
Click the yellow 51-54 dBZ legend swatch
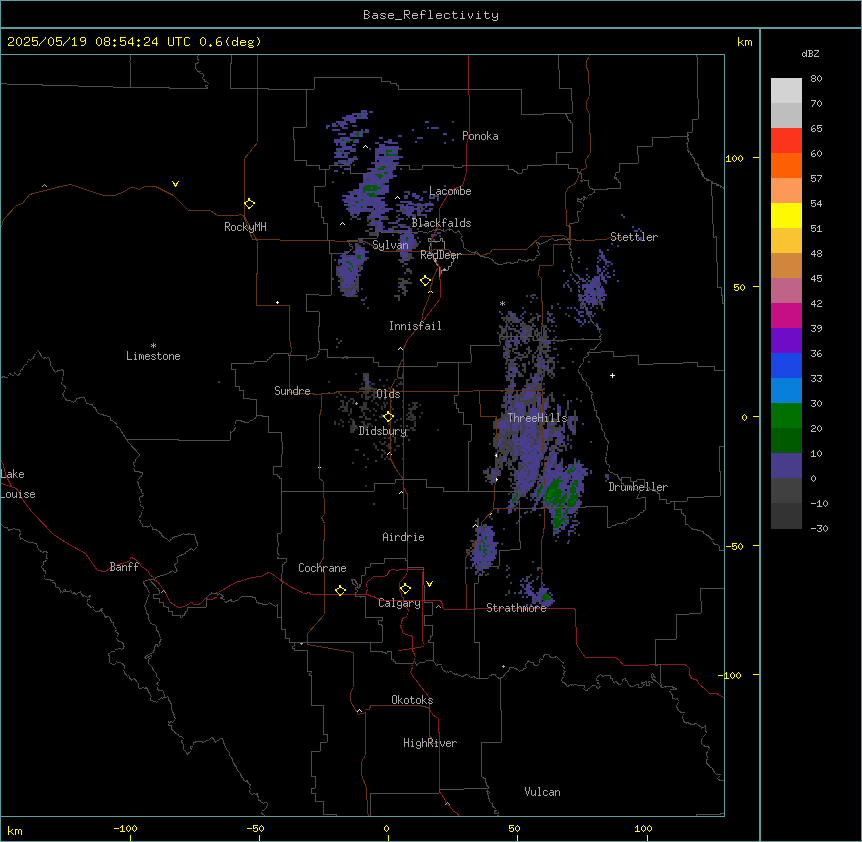click(x=786, y=215)
